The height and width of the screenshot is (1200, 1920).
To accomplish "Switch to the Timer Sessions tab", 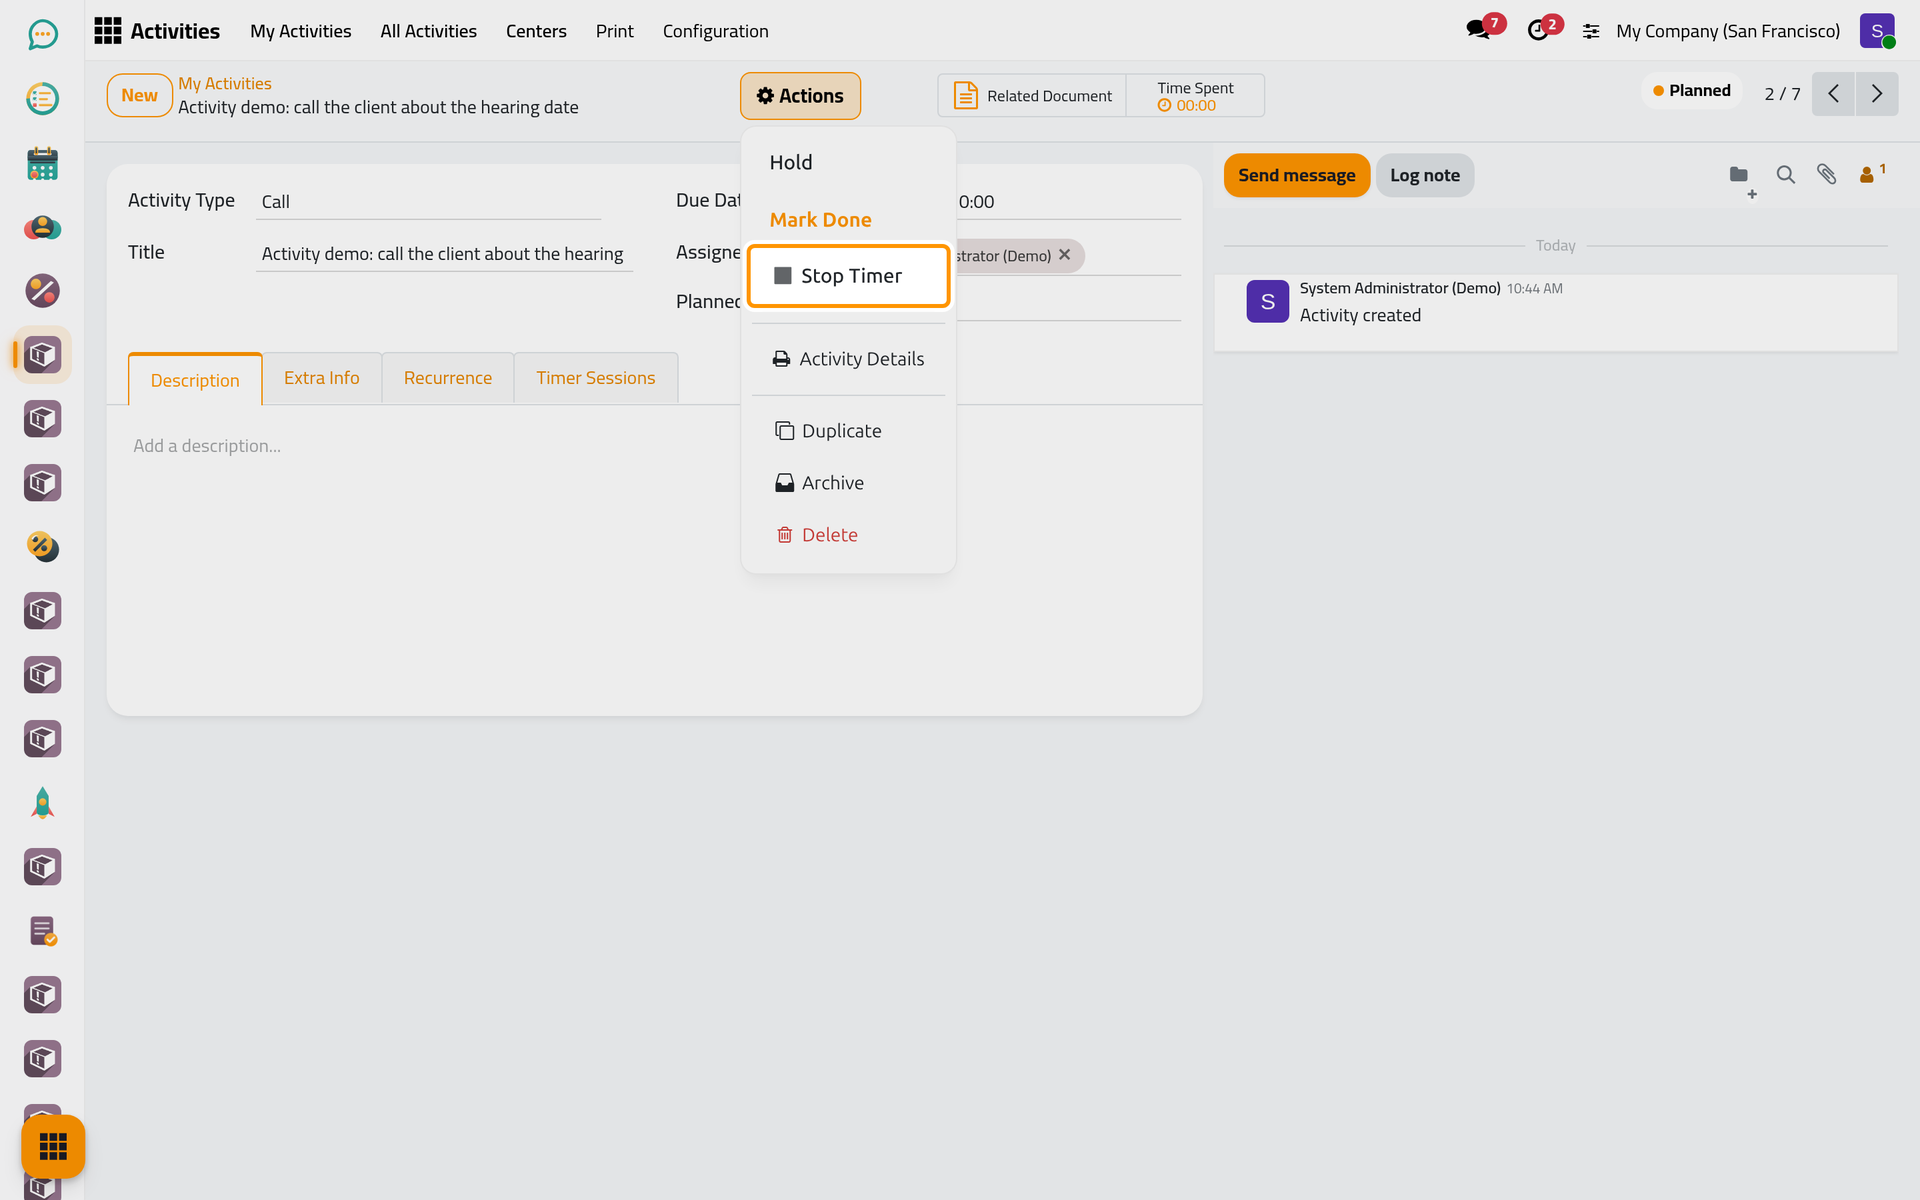I will [x=595, y=378].
